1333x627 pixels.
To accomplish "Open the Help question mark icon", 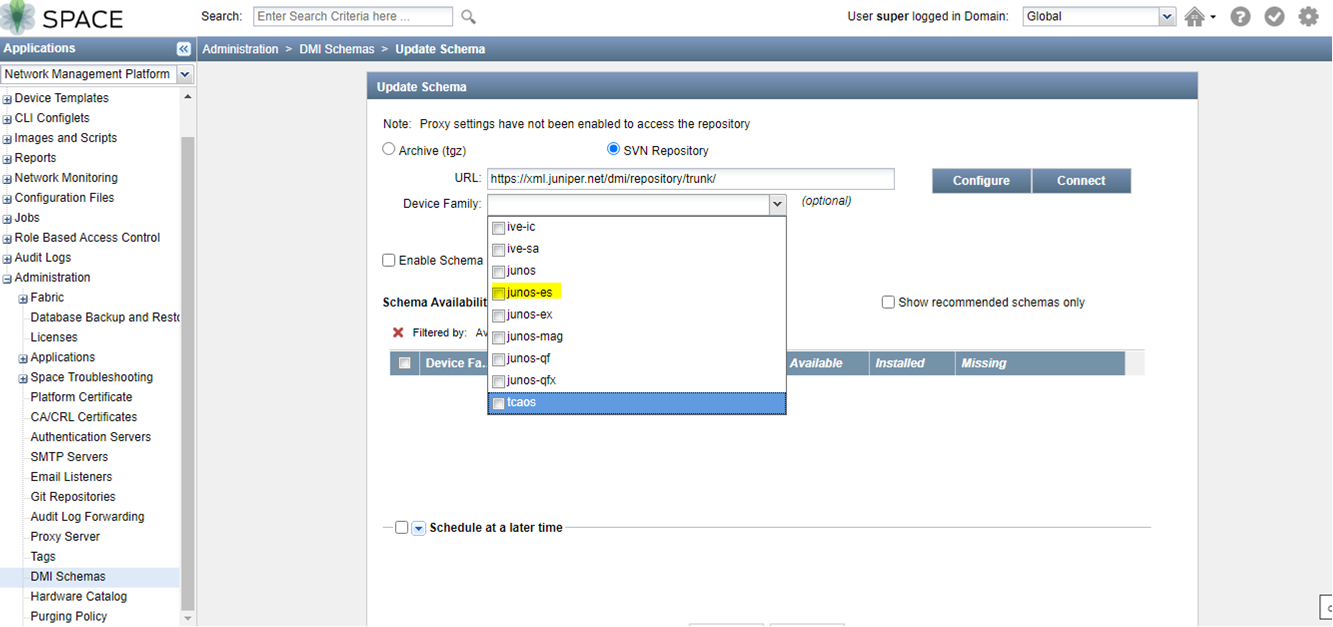I will tap(1240, 17).
